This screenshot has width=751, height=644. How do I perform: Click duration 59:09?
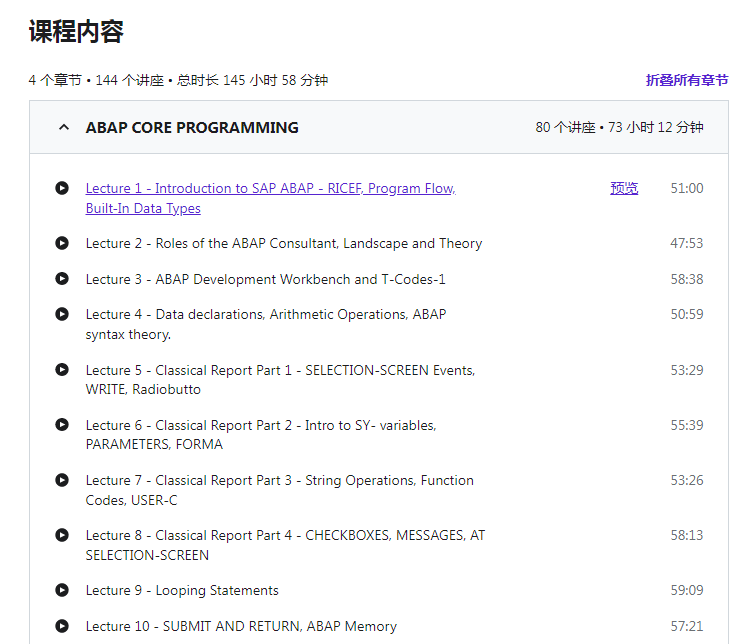(687, 590)
